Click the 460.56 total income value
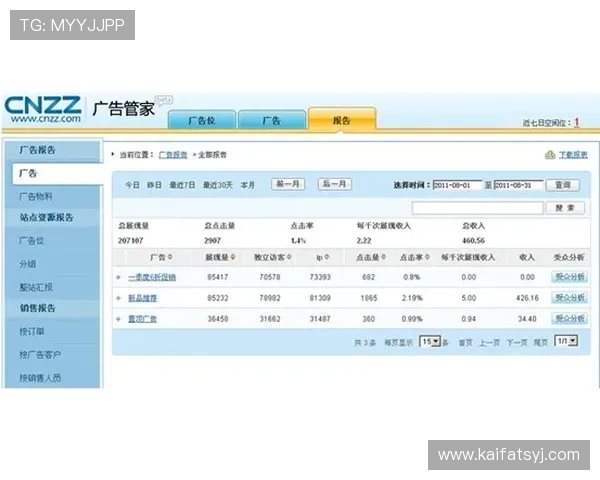Screen dimensions: 600x480 (473, 241)
